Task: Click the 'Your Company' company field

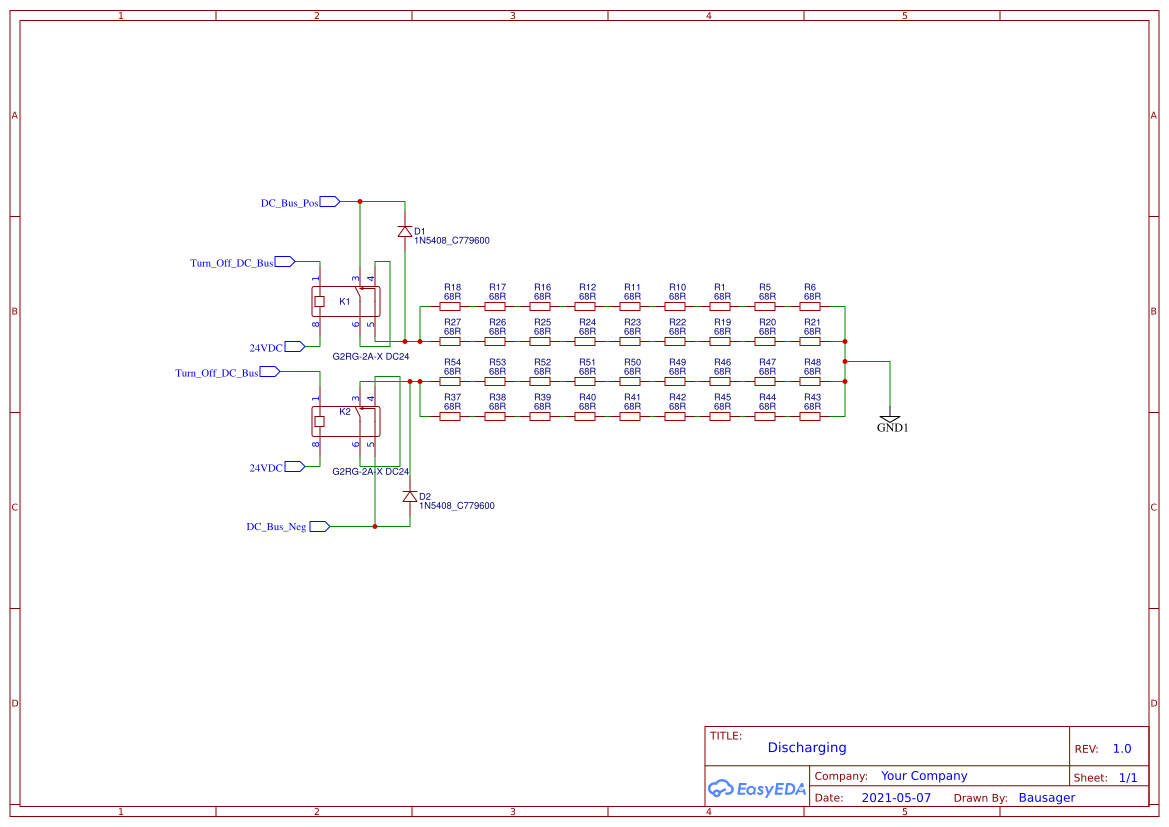Action: tap(923, 776)
